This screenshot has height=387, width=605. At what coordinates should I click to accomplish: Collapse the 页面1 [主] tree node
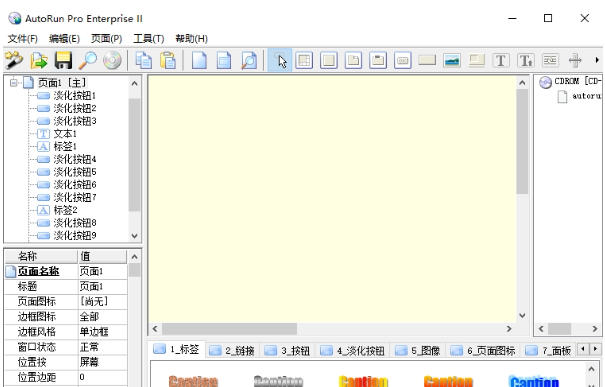(14, 83)
